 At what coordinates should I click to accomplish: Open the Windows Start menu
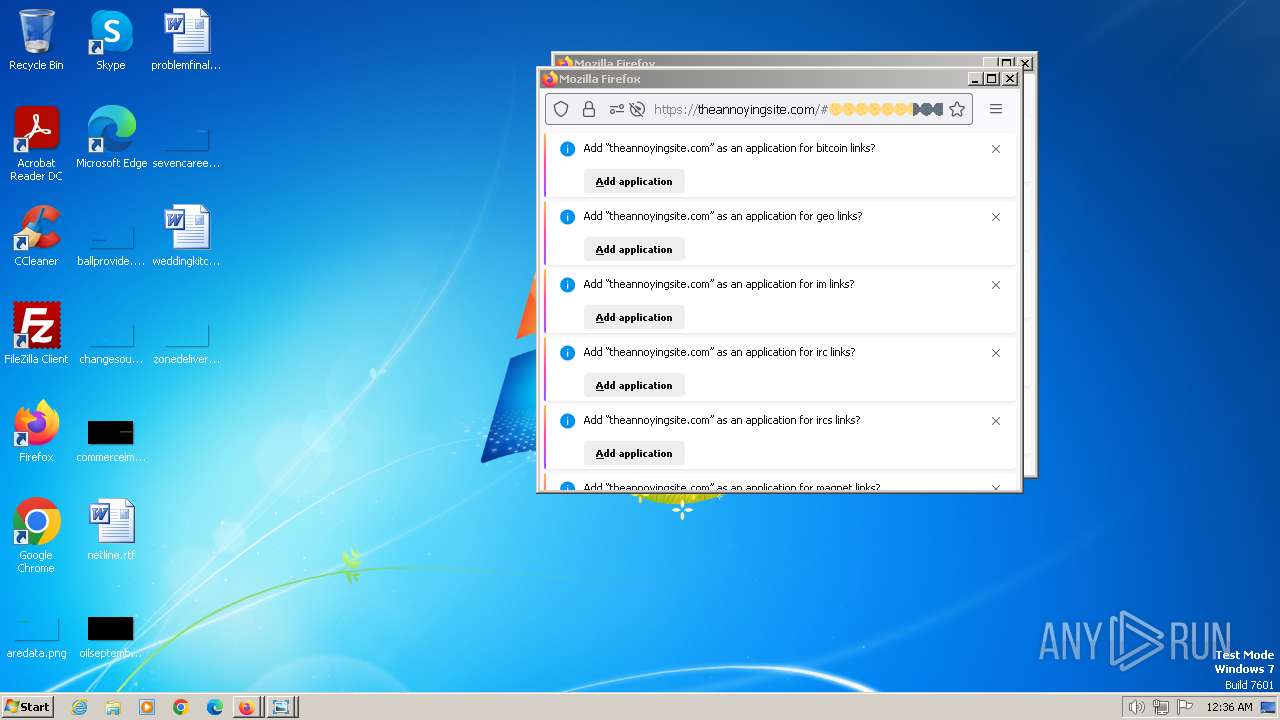coord(28,706)
